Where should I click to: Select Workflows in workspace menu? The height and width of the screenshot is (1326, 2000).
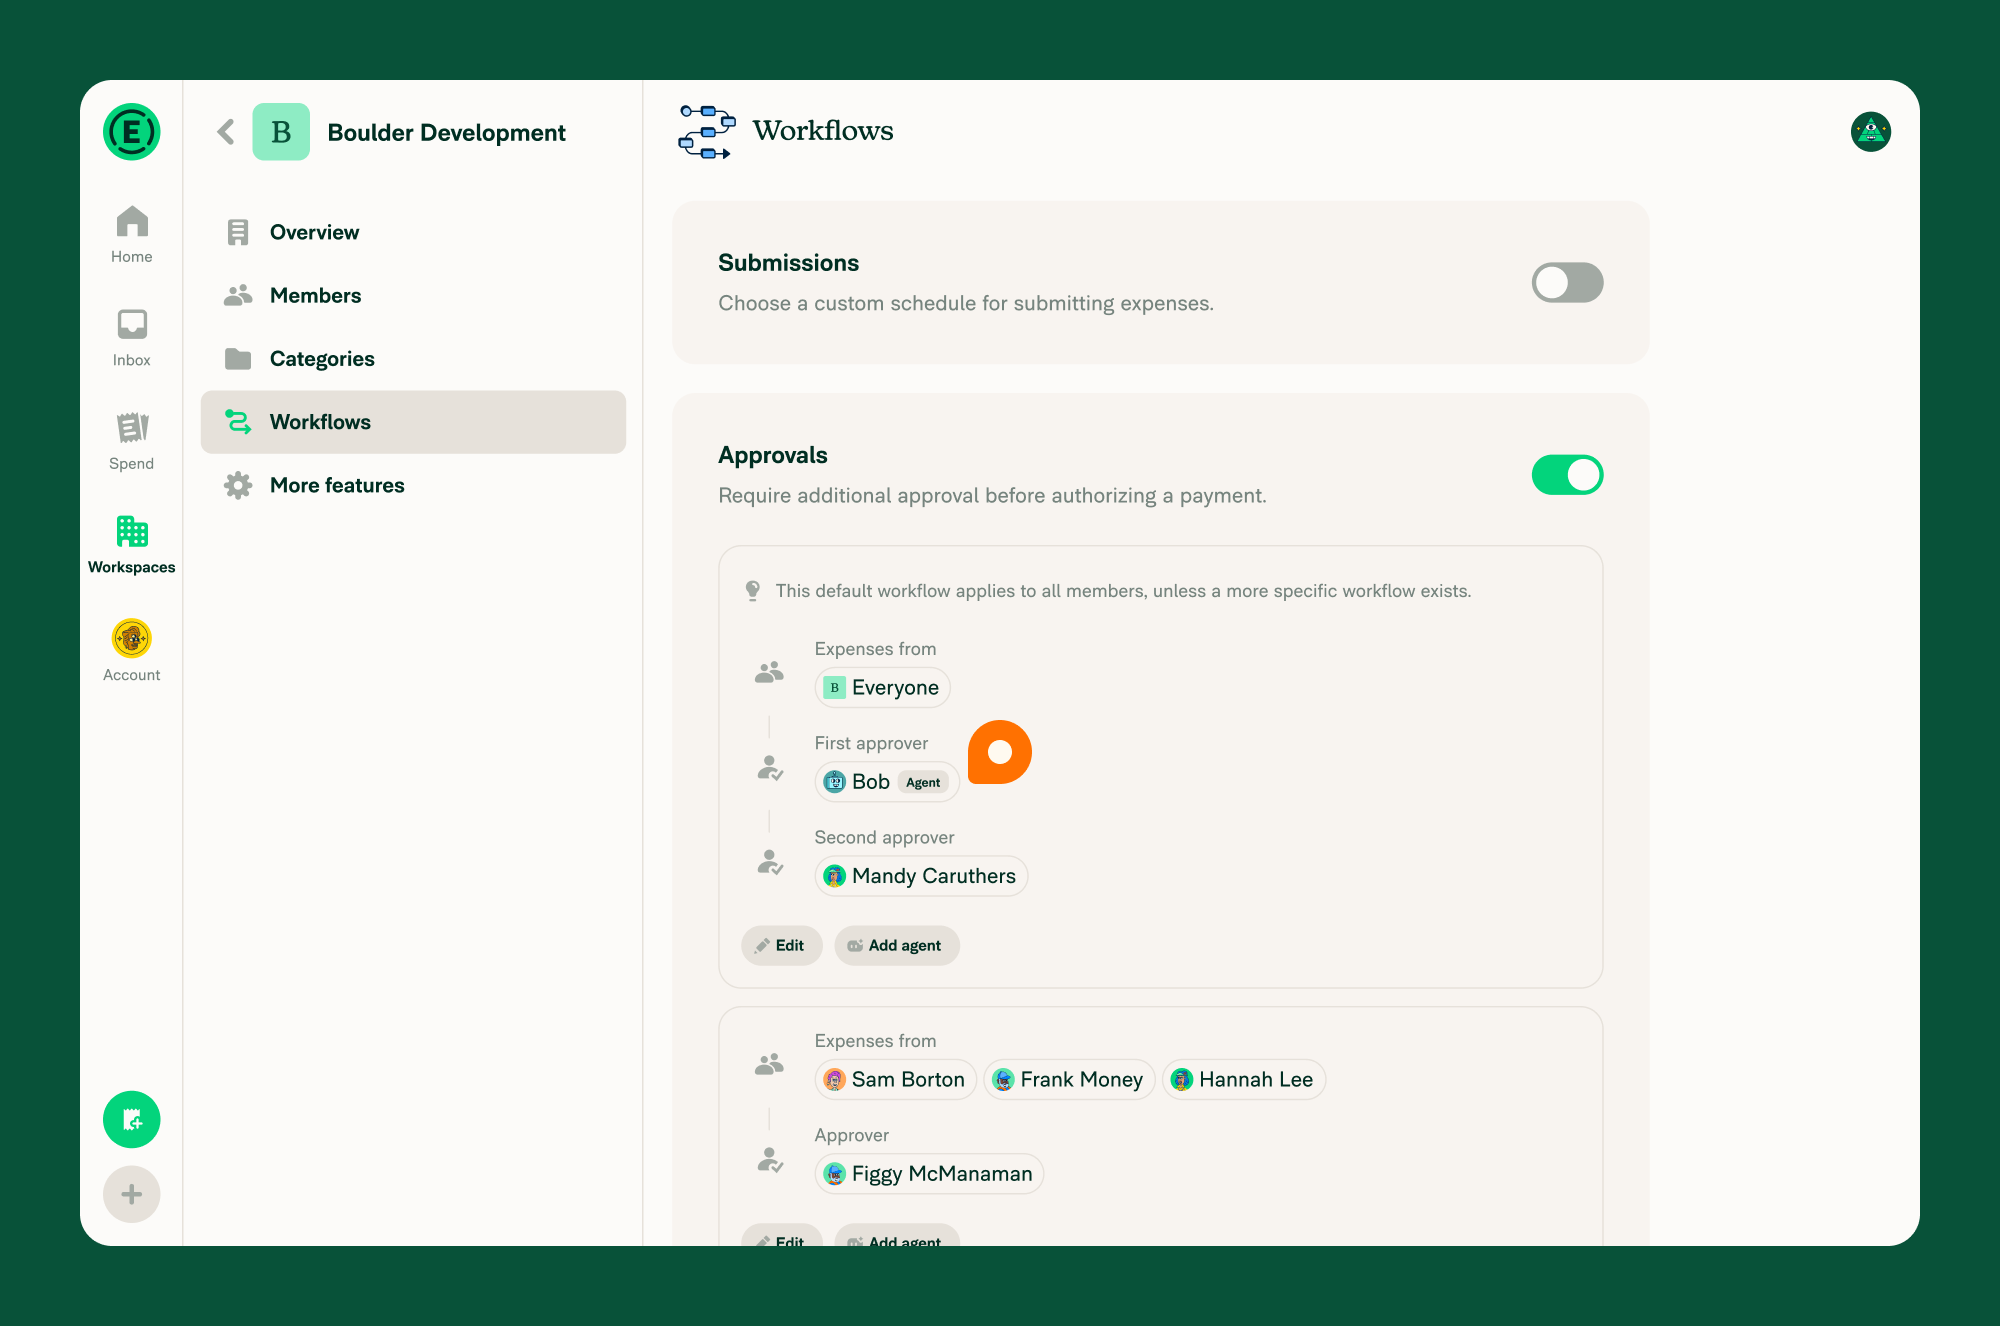tap(413, 422)
